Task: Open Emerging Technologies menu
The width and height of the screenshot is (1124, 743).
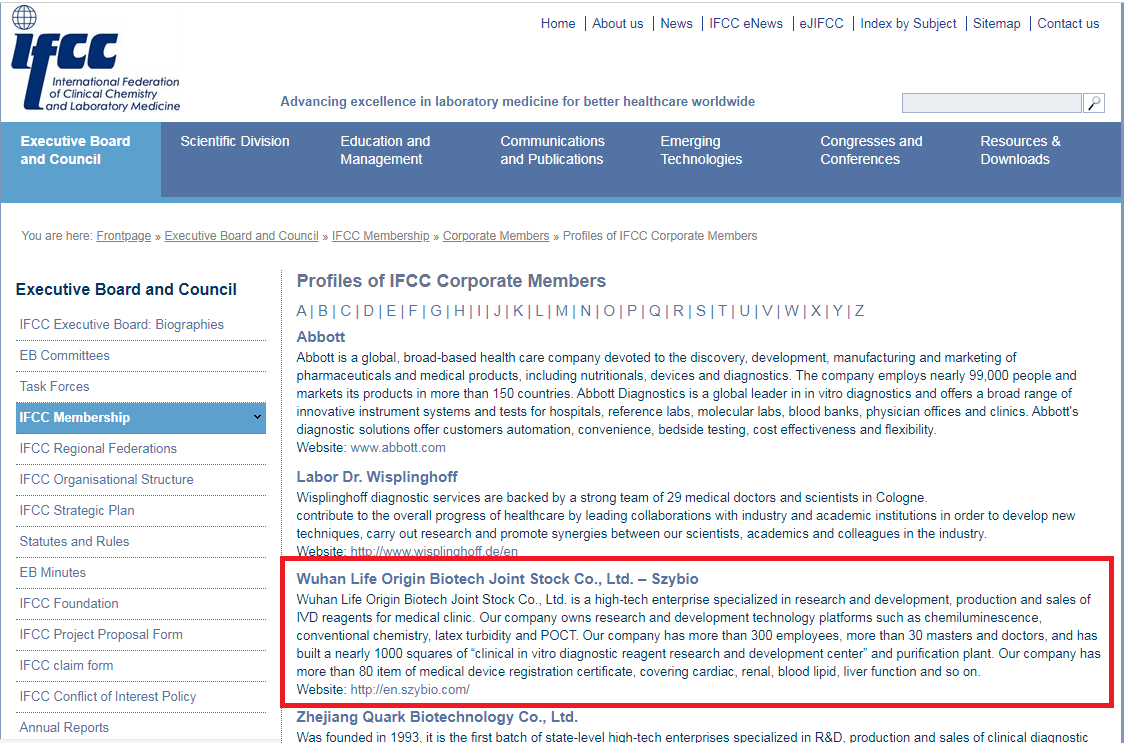Action: coord(701,150)
